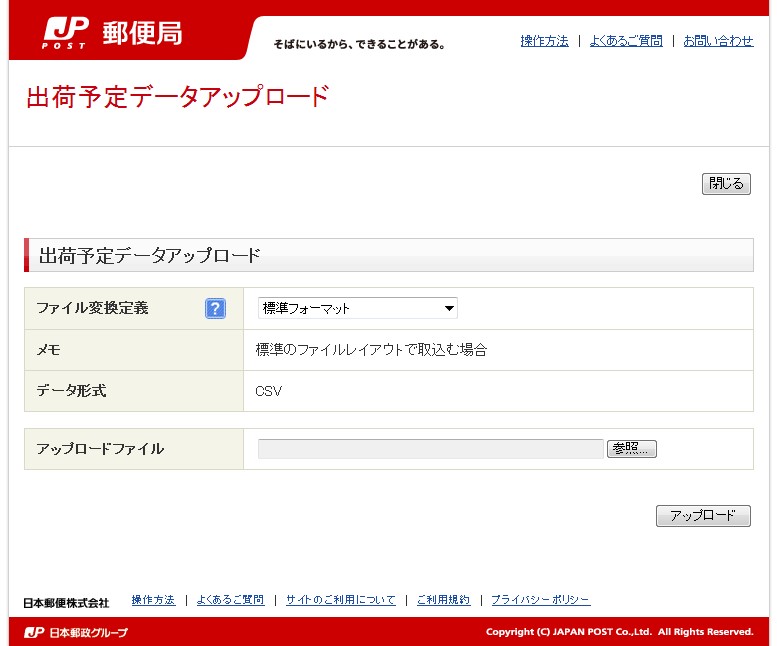Click the red 出荷予定データアップロード page heading
This screenshot has height=646, width=777.
pyautogui.click(x=177, y=97)
